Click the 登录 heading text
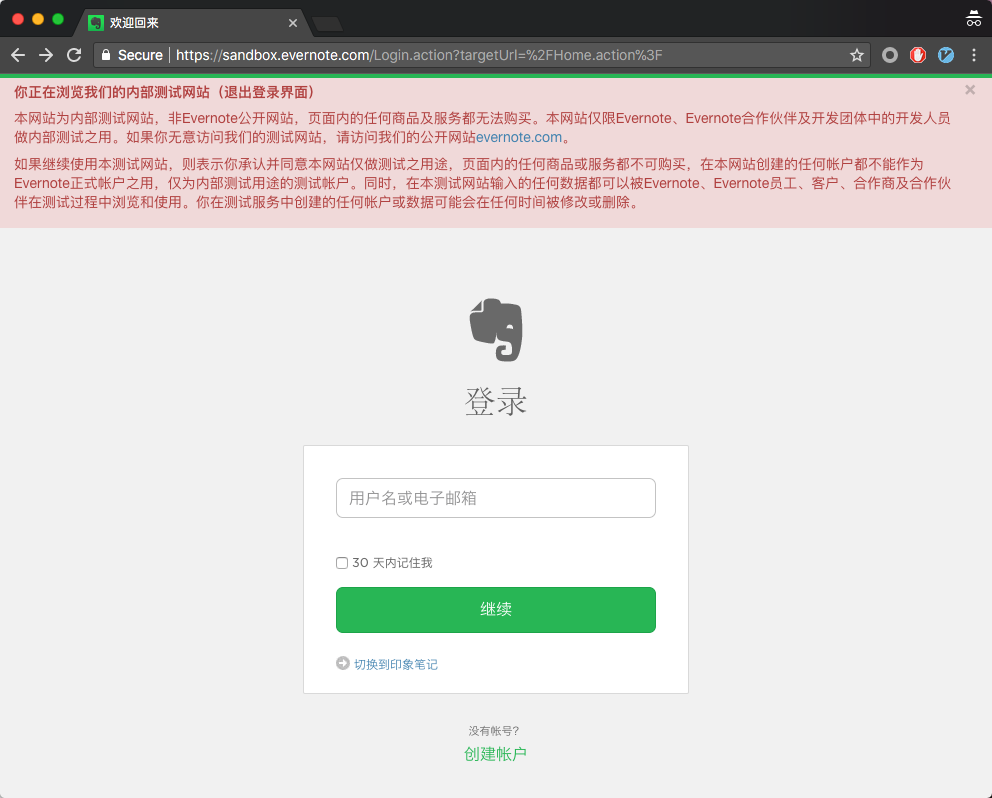 point(496,401)
